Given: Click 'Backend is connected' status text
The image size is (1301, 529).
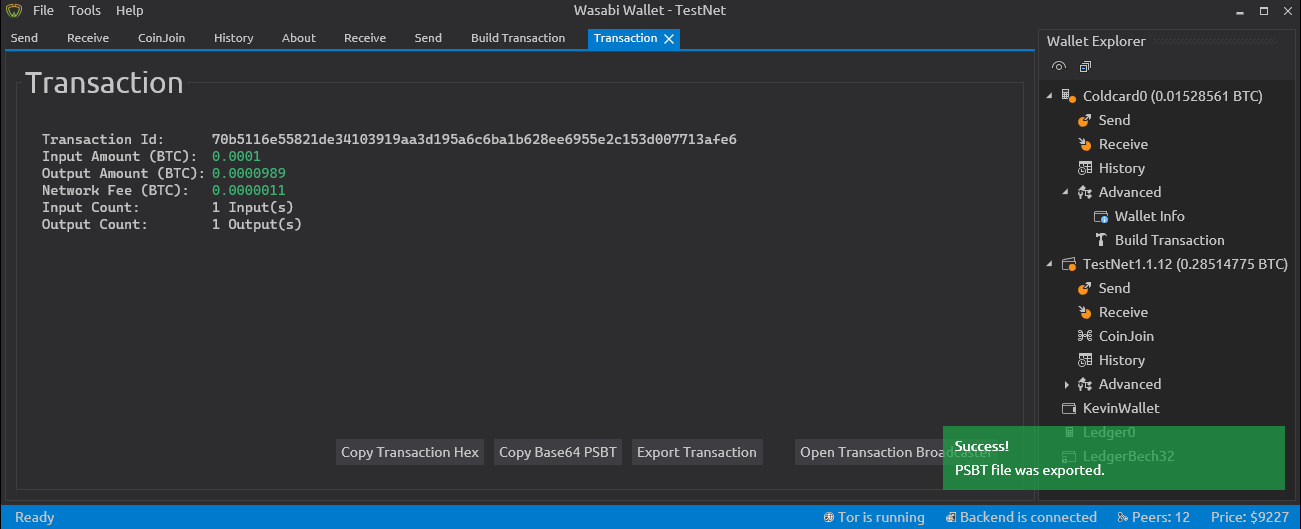Looking at the screenshot, I should tap(1028, 517).
